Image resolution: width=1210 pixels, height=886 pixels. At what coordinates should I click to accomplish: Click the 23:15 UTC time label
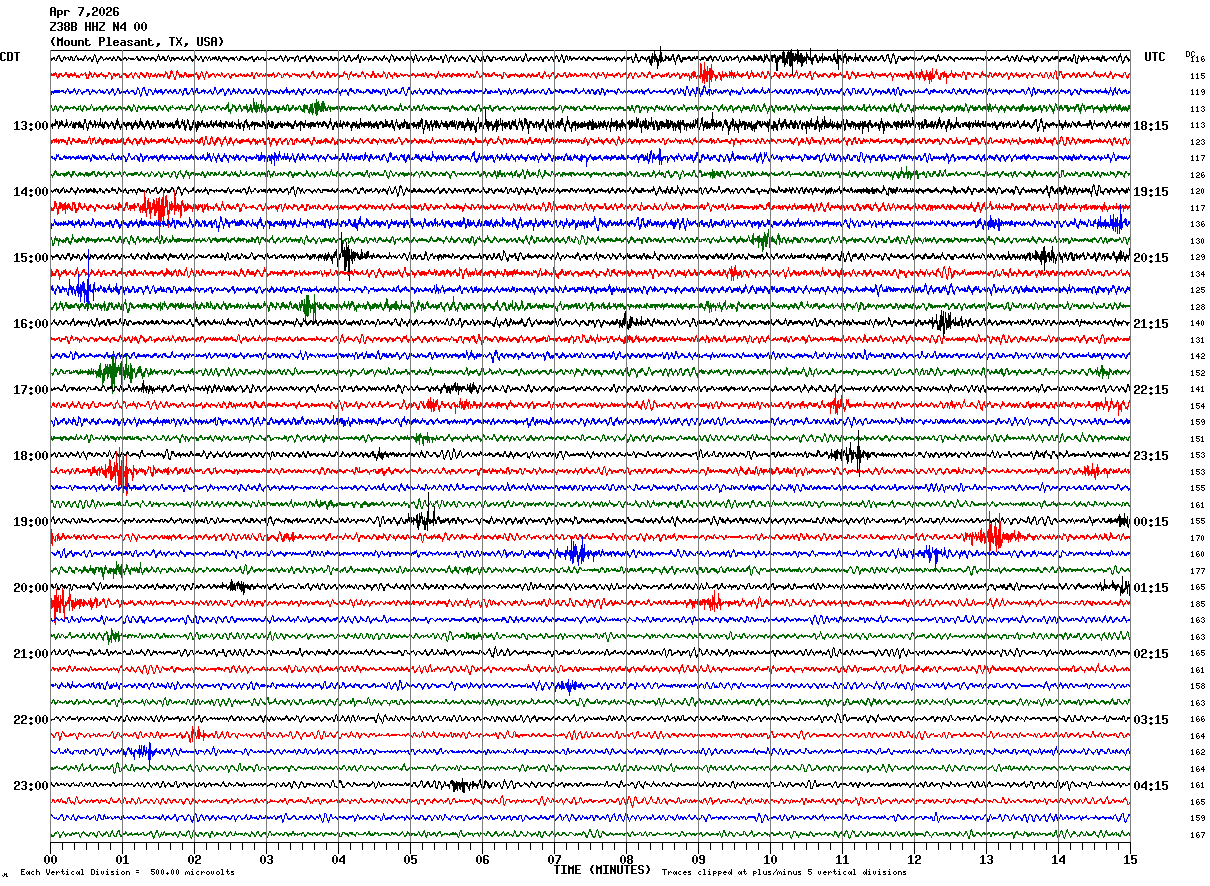pyautogui.click(x=1151, y=456)
